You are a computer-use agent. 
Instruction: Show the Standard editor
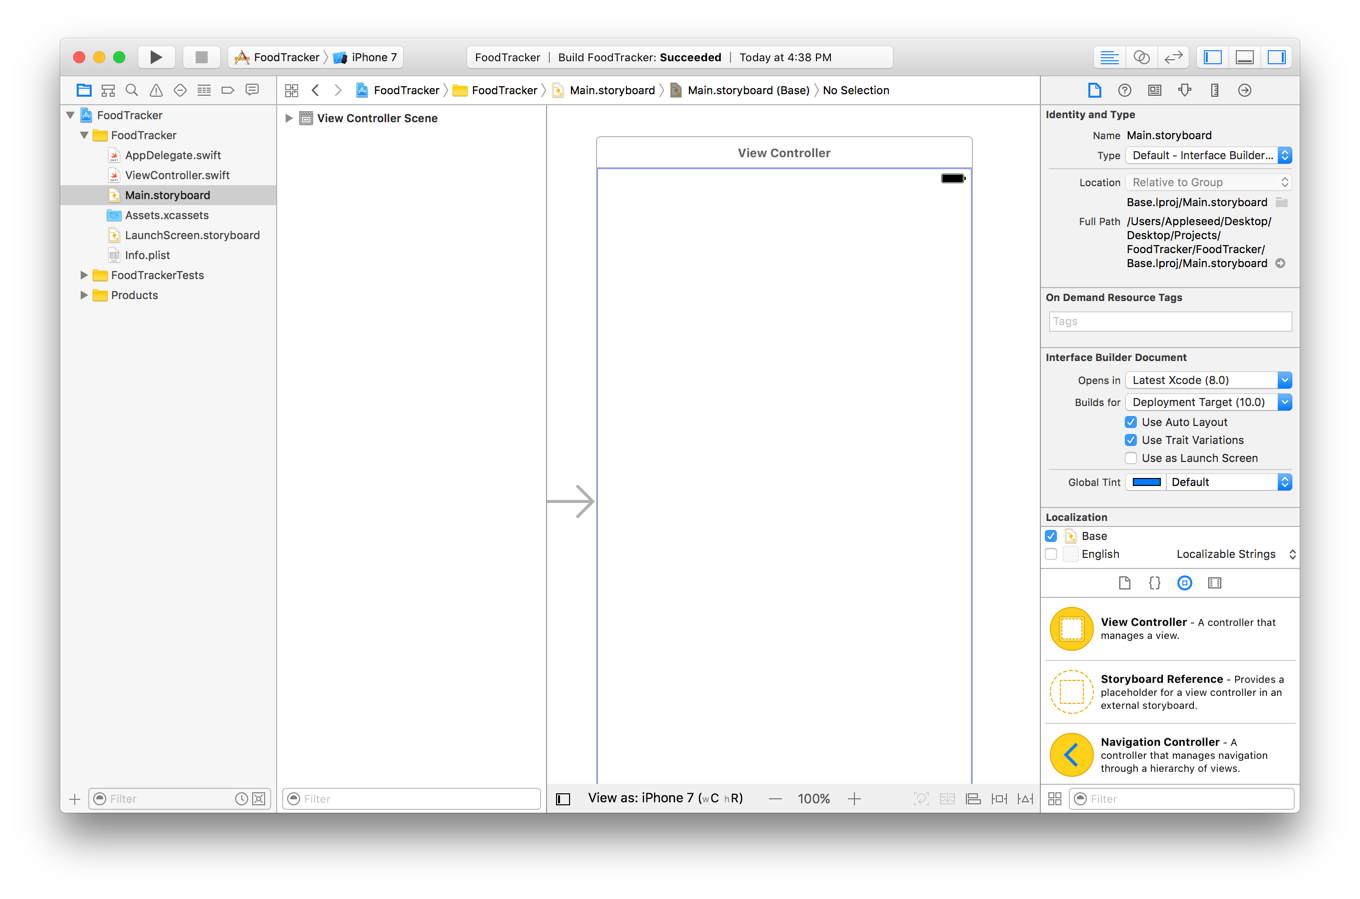pos(1109,57)
